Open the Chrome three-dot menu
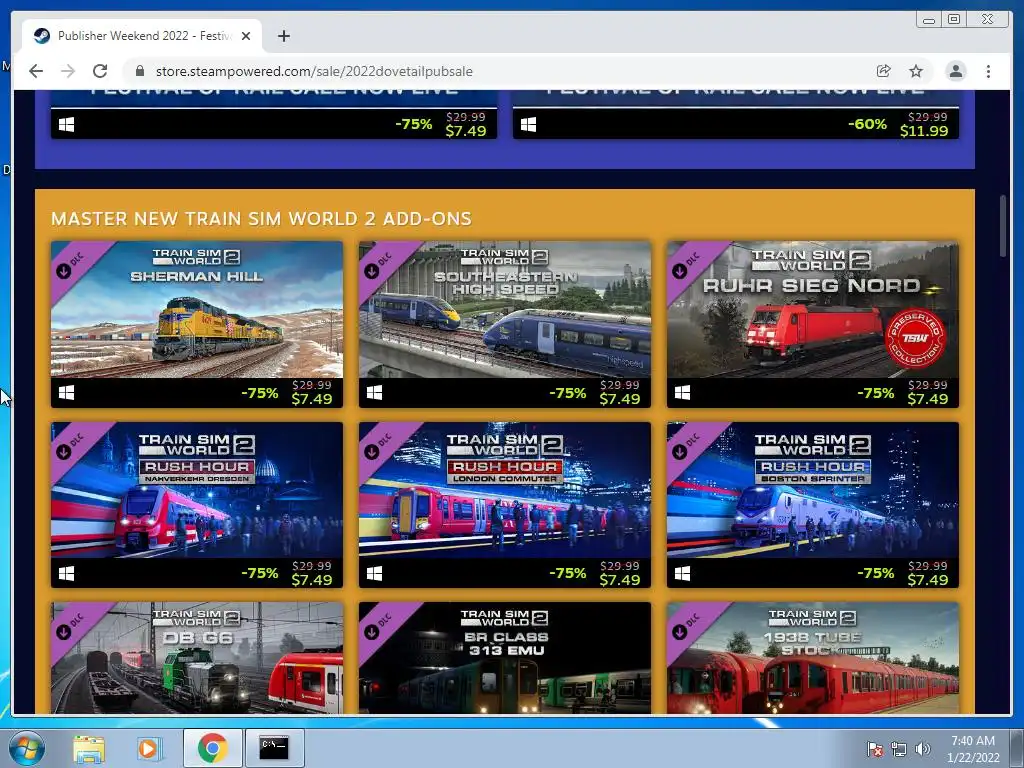The height and width of the screenshot is (768, 1024). pos(988,71)
